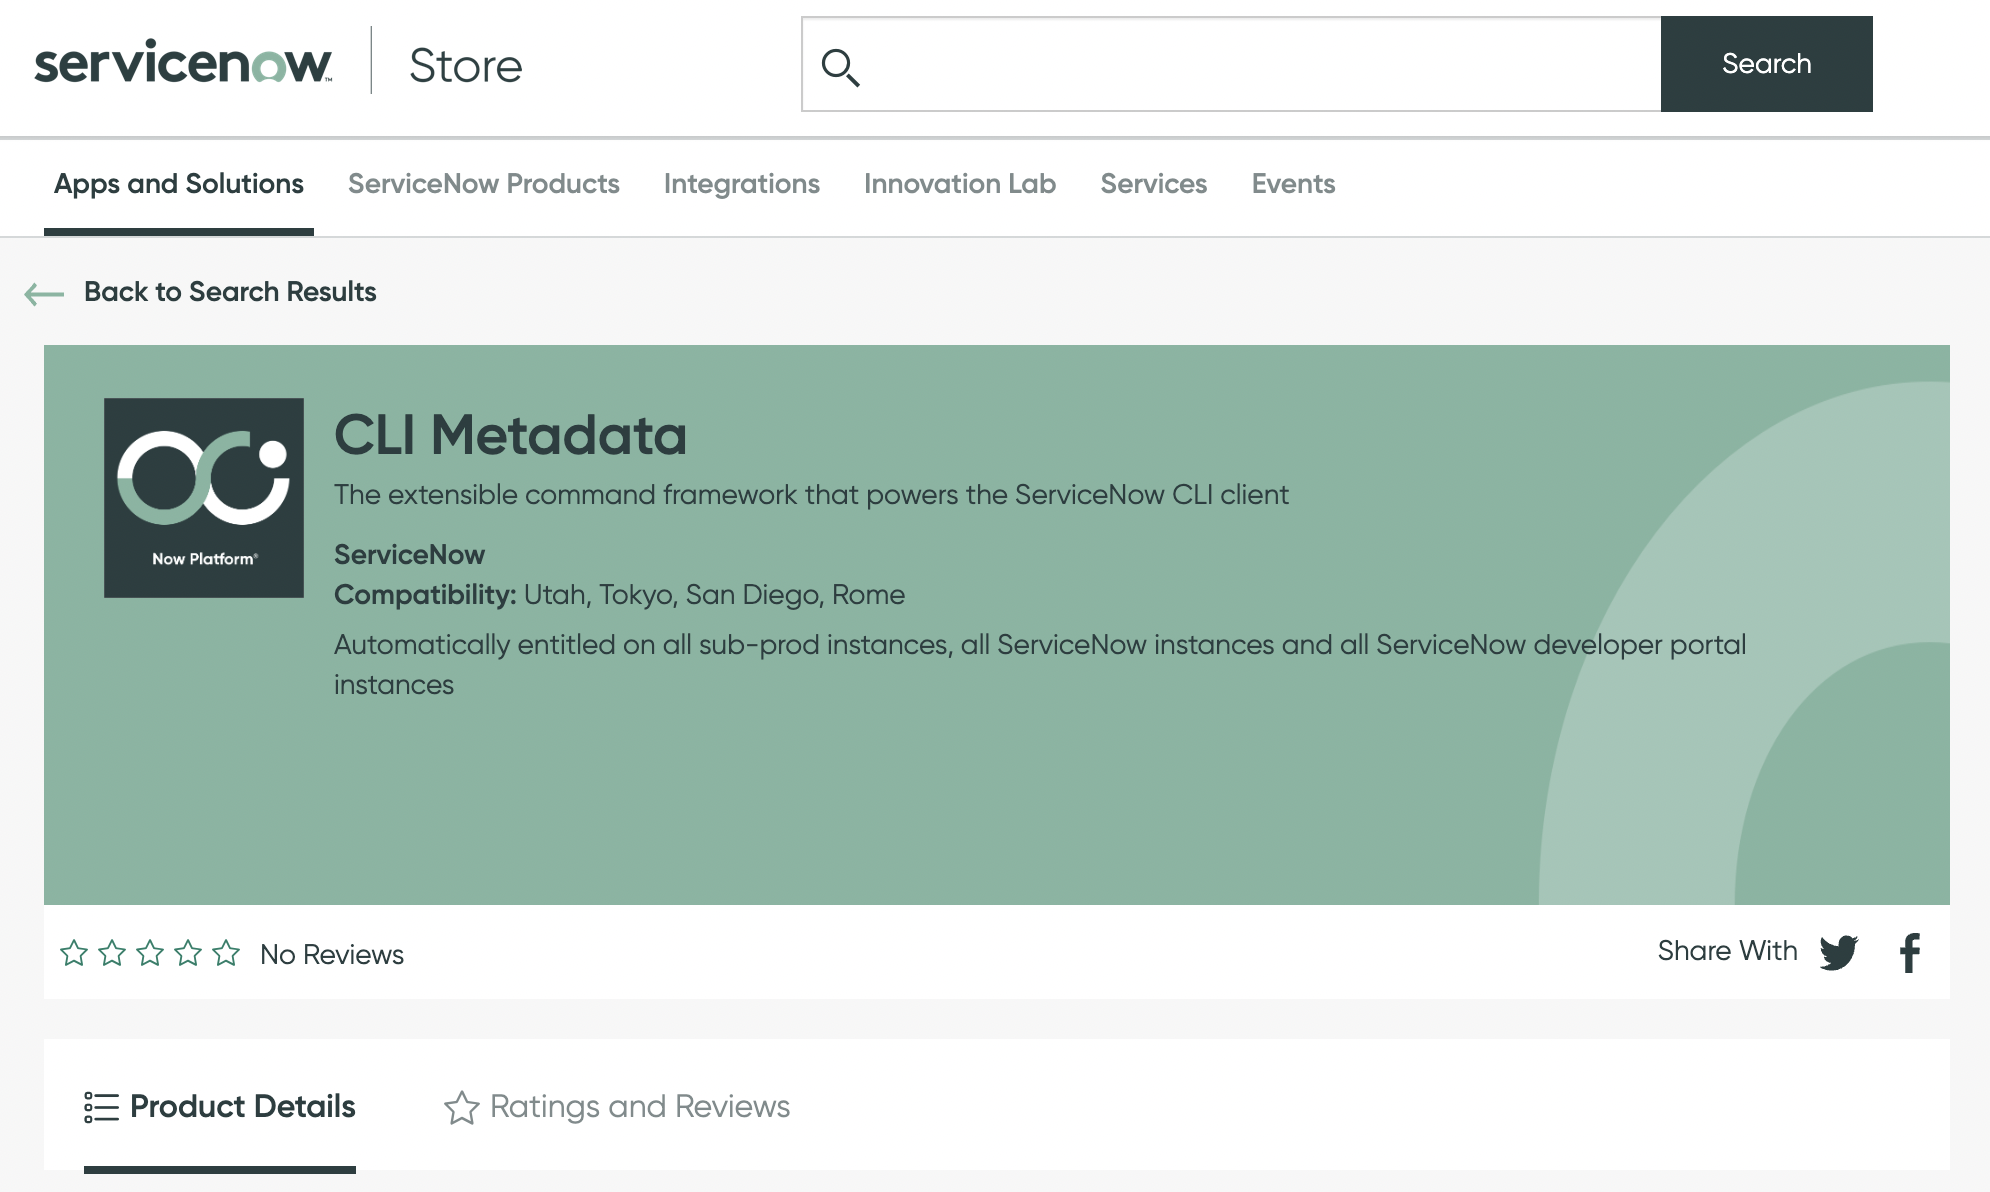Screen dimensions: 1990x1192
Task: Click the fifth rating star
Action: 226,953
